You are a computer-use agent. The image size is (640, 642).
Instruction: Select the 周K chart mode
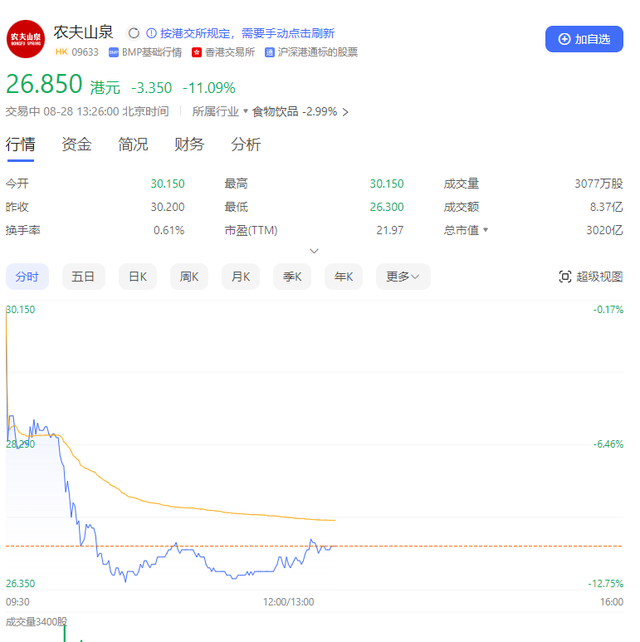click(x=189, y=277)
